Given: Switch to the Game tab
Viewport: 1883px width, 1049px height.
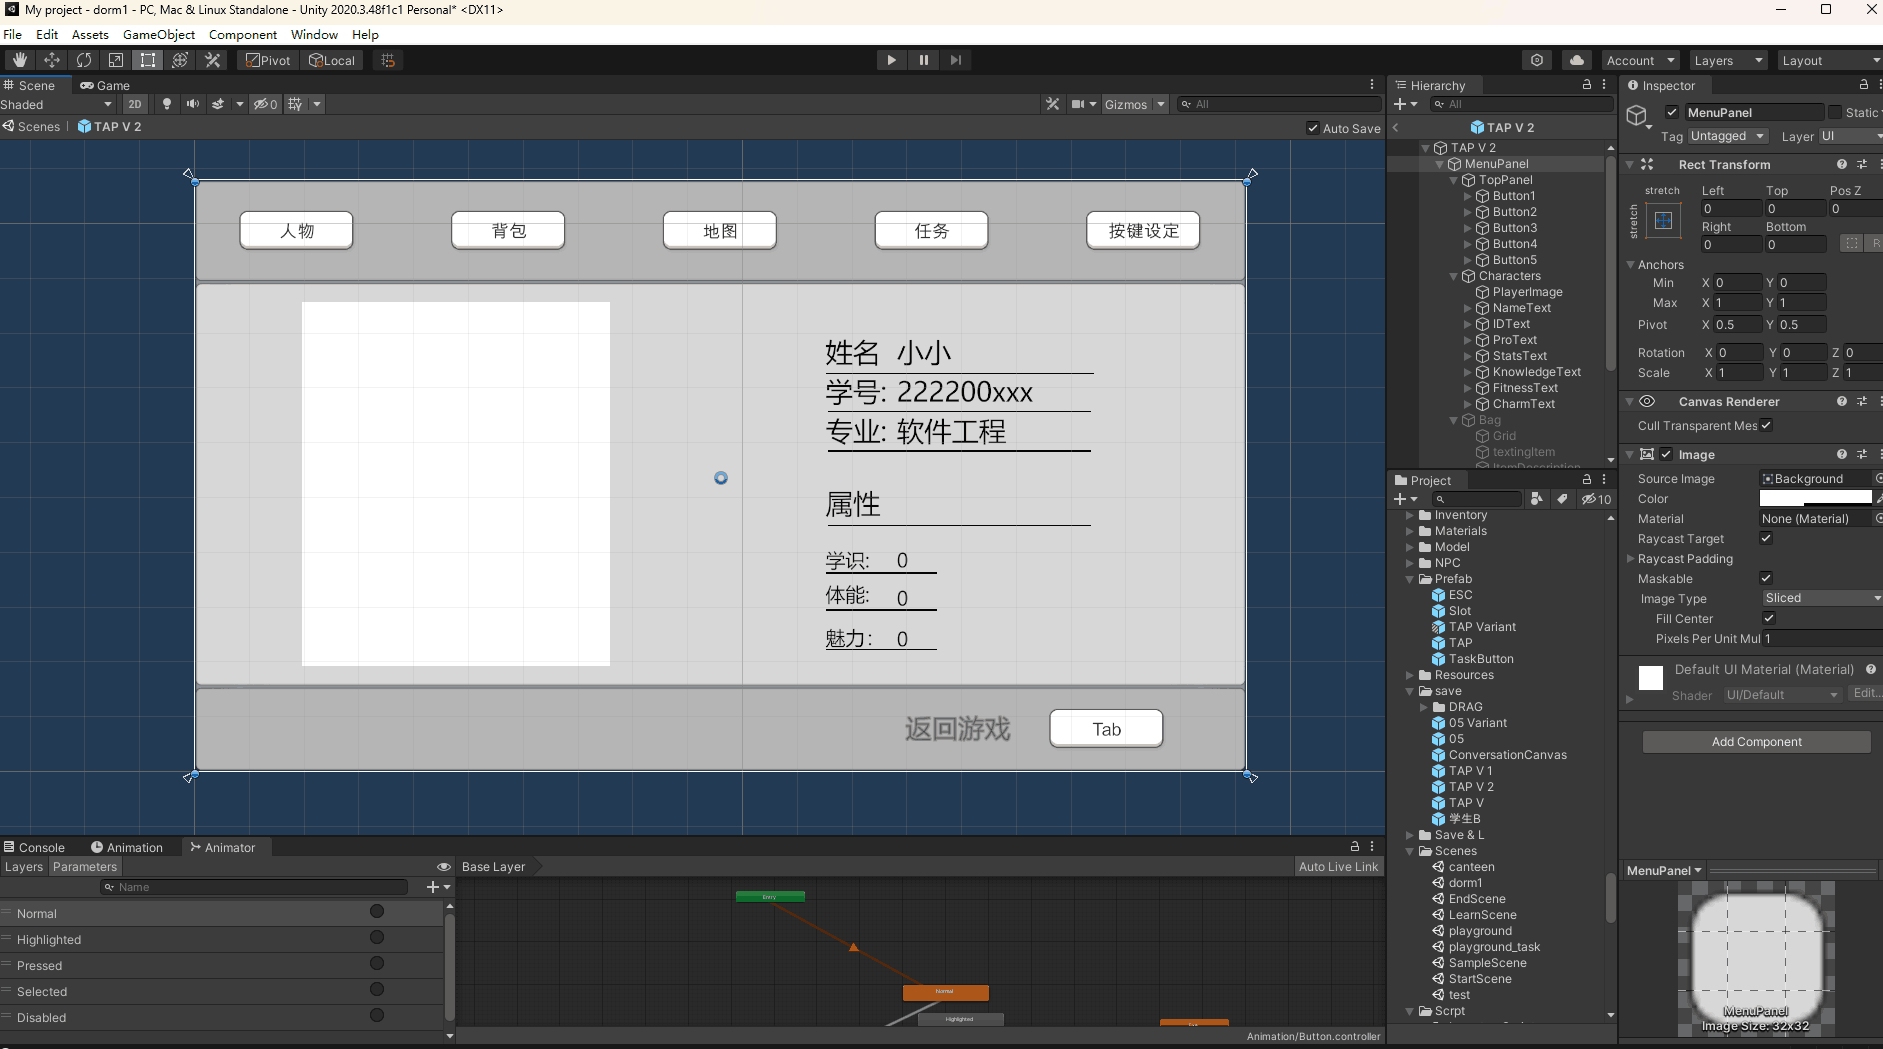Looking at the screenshot, I should (x=106, y=85).
